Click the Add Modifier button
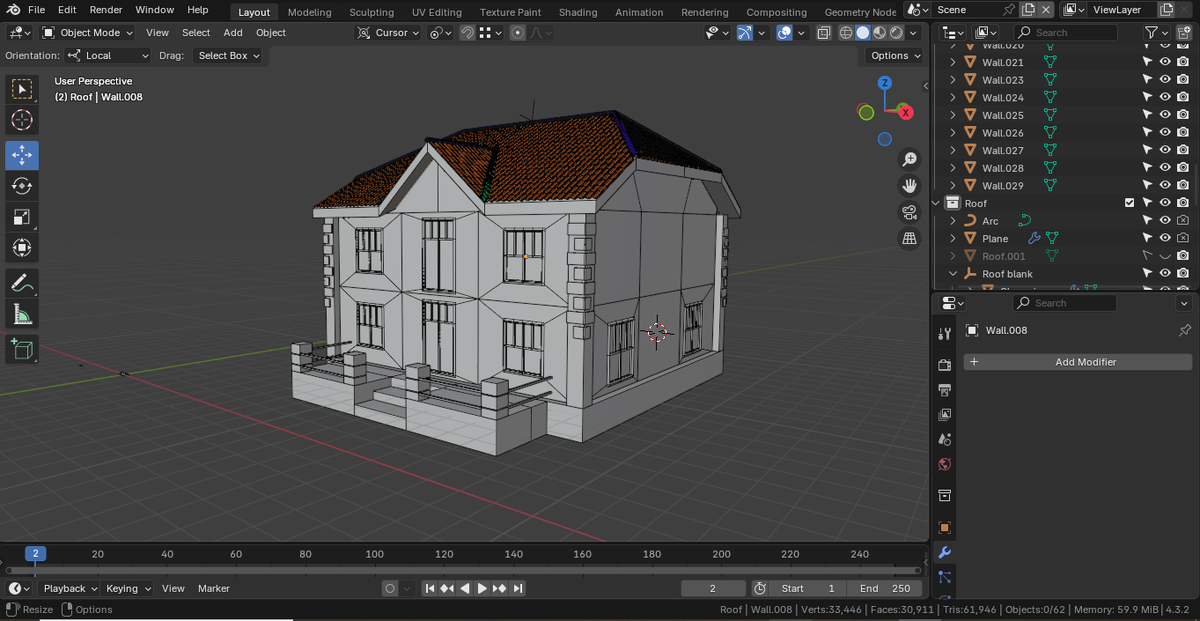The height and width of the screenshot is (621, 1200). [x=1078, y=362]
